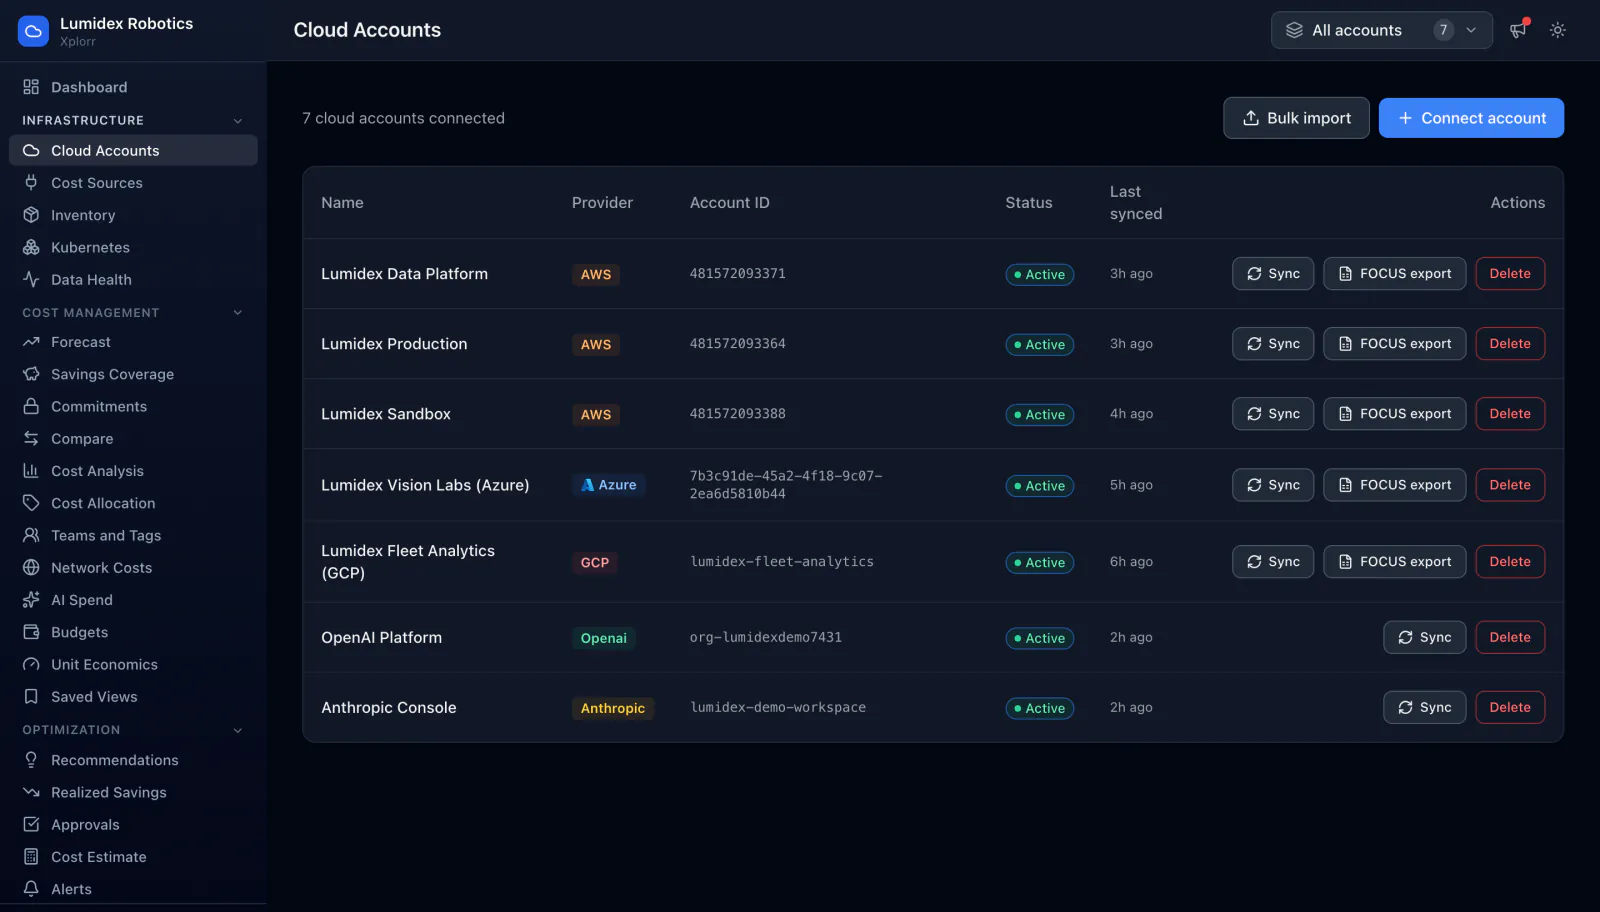Click the Budgets wallet icon
Screen dimensions: 1600x912
[31, 632]
